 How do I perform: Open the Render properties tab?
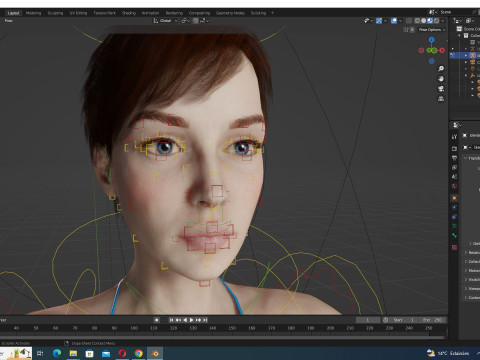point(454,149)
